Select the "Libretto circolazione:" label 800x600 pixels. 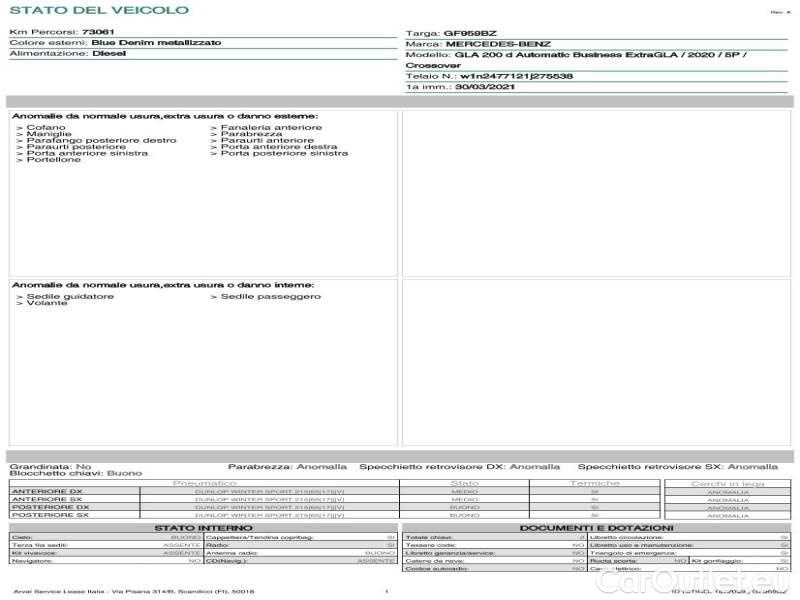pos(627,537)
